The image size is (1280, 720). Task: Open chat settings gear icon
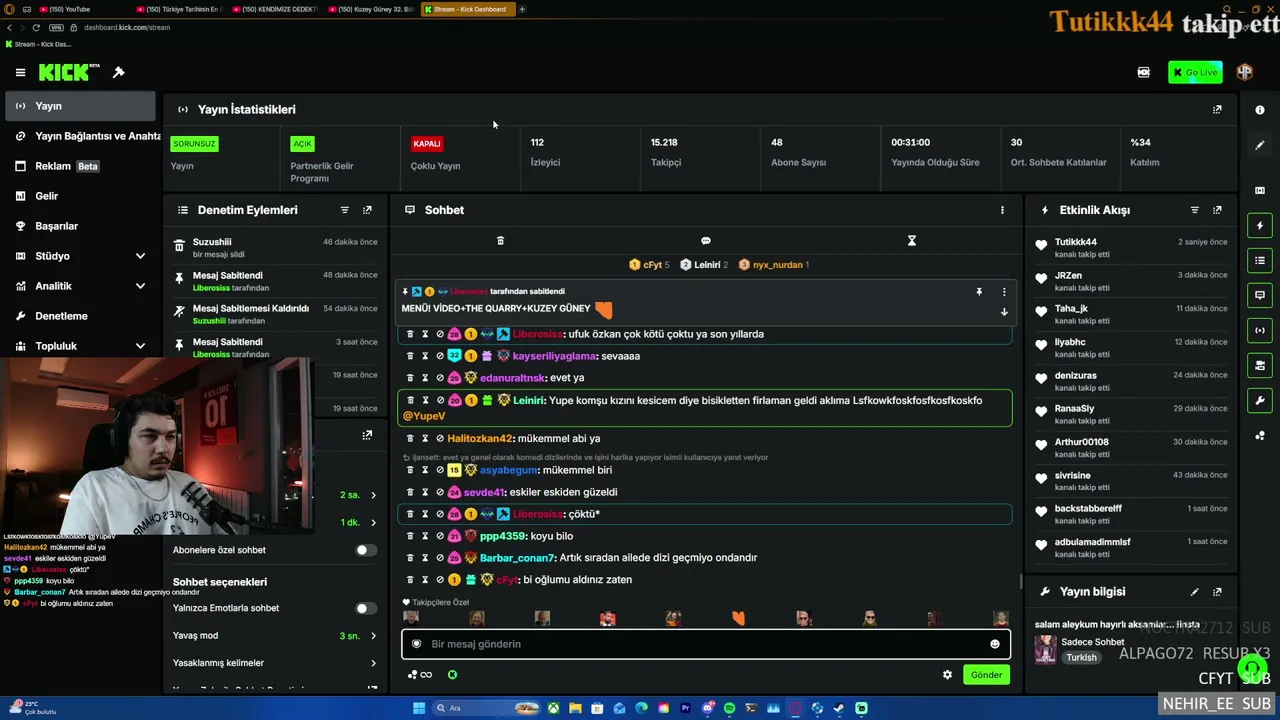[947, 675]
